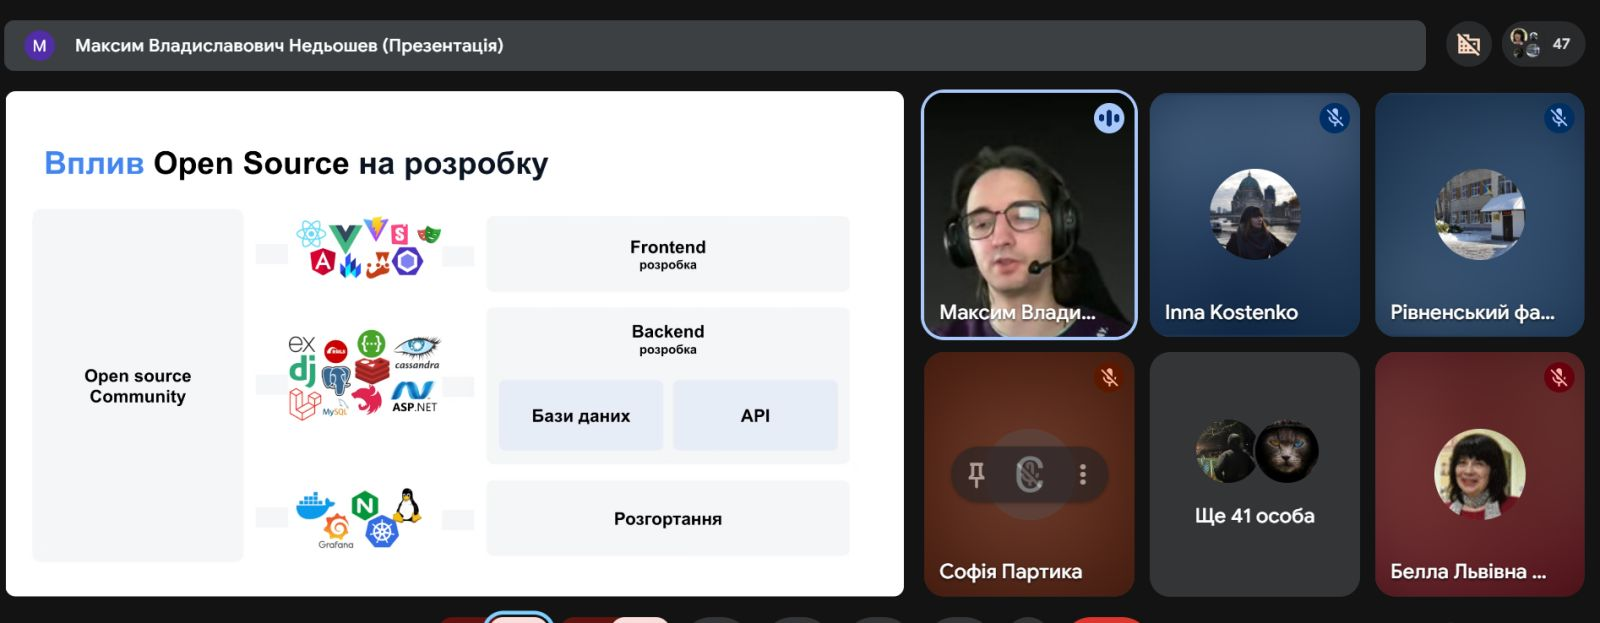Click Белла Львівна's profile photo

click(1479, 474)
